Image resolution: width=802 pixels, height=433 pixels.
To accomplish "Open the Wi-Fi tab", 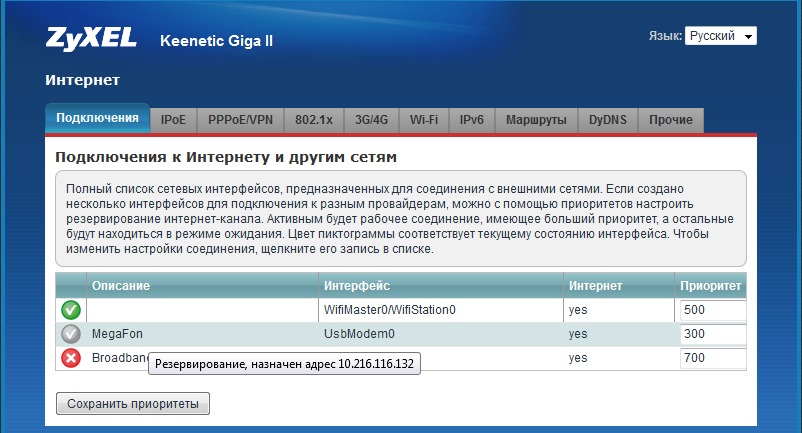I will click(424, 120).
